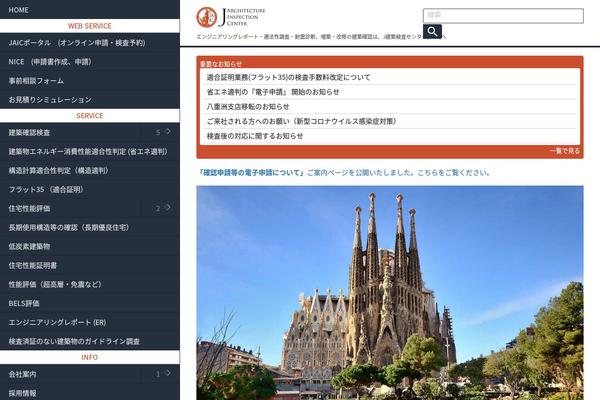Click the magnifier search button
Screen dimensions: 600x400
[432, 31]
